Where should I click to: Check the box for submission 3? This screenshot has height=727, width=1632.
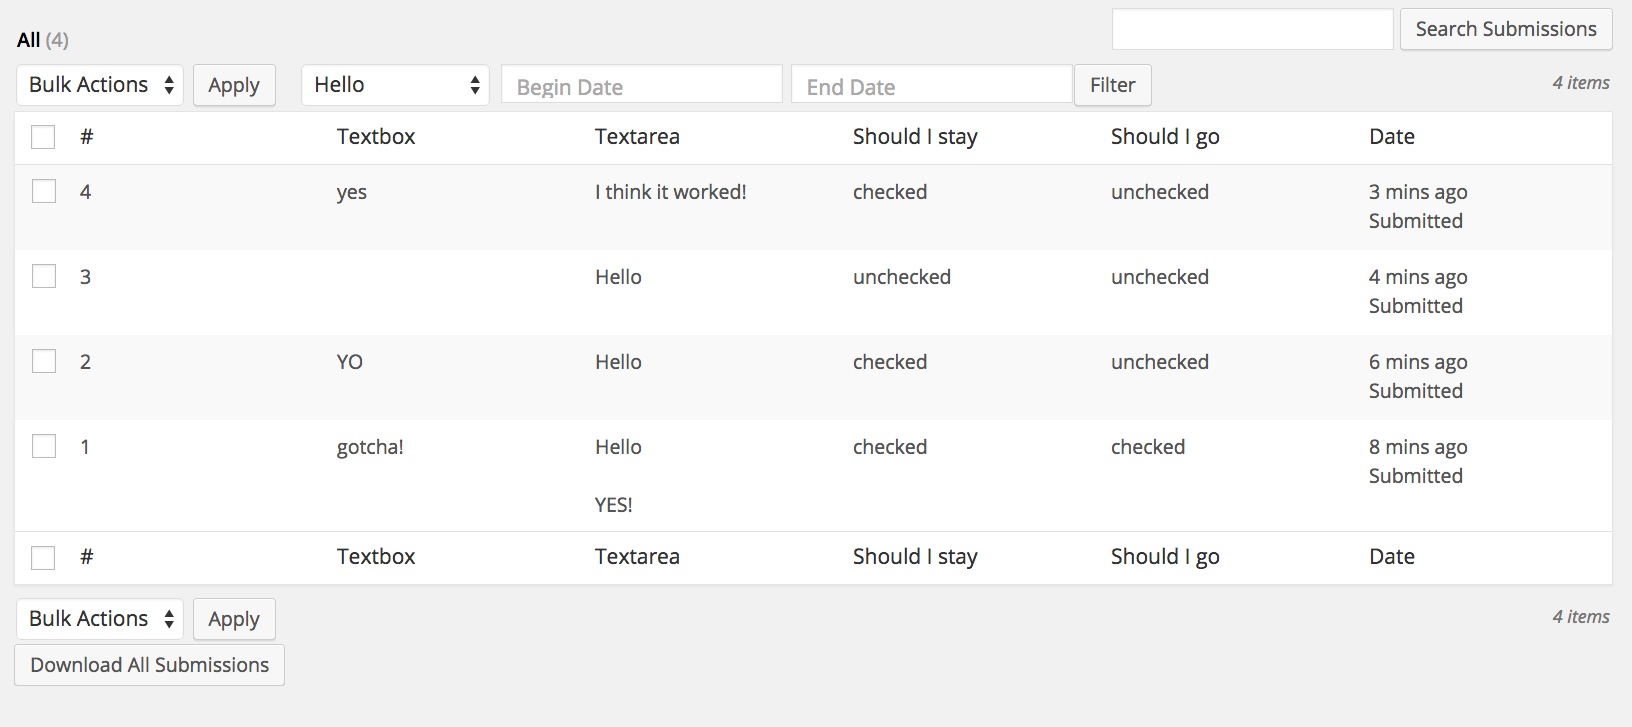coord(43,276)
